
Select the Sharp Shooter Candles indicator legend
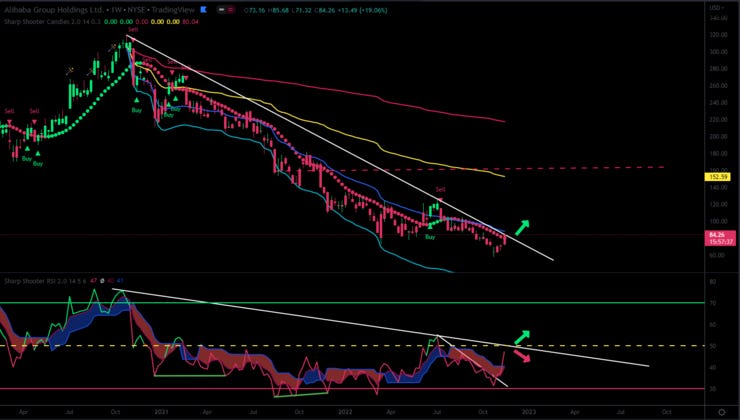pyautogui.click(x=52, y=22)
